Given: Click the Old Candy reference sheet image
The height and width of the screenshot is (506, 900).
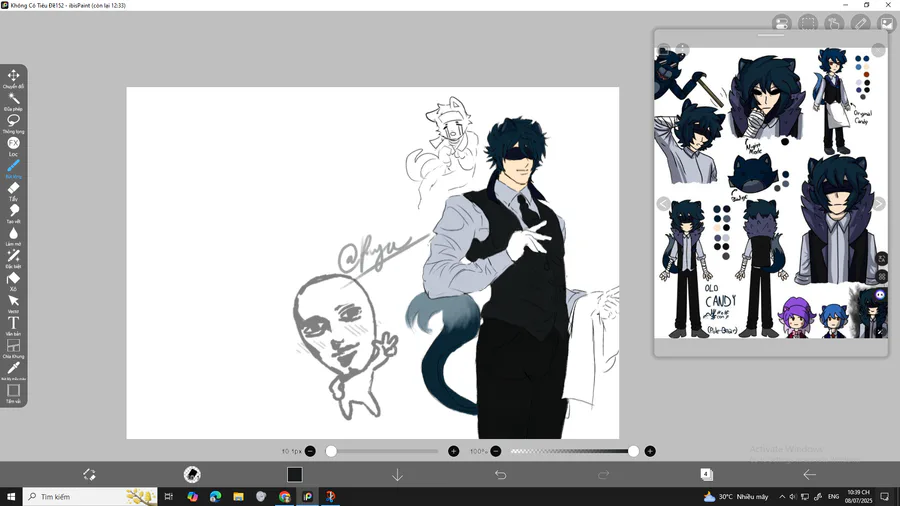Looking at the screenshot, I should (771, 193).
